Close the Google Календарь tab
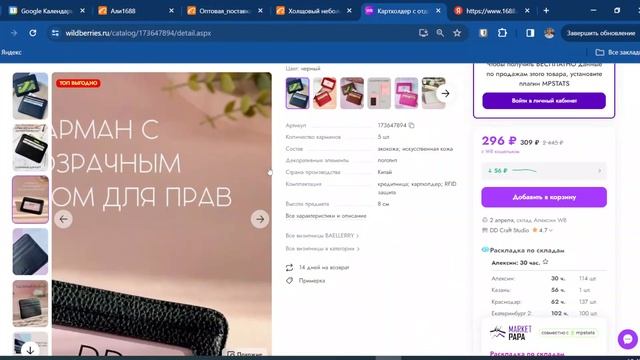Viewport: 640px width, 360px height. click(82, 11)
